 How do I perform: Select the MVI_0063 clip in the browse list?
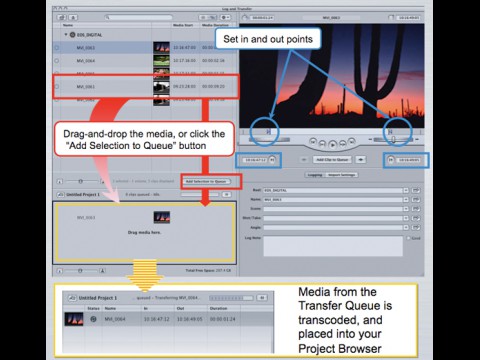[x=145, y=48]
